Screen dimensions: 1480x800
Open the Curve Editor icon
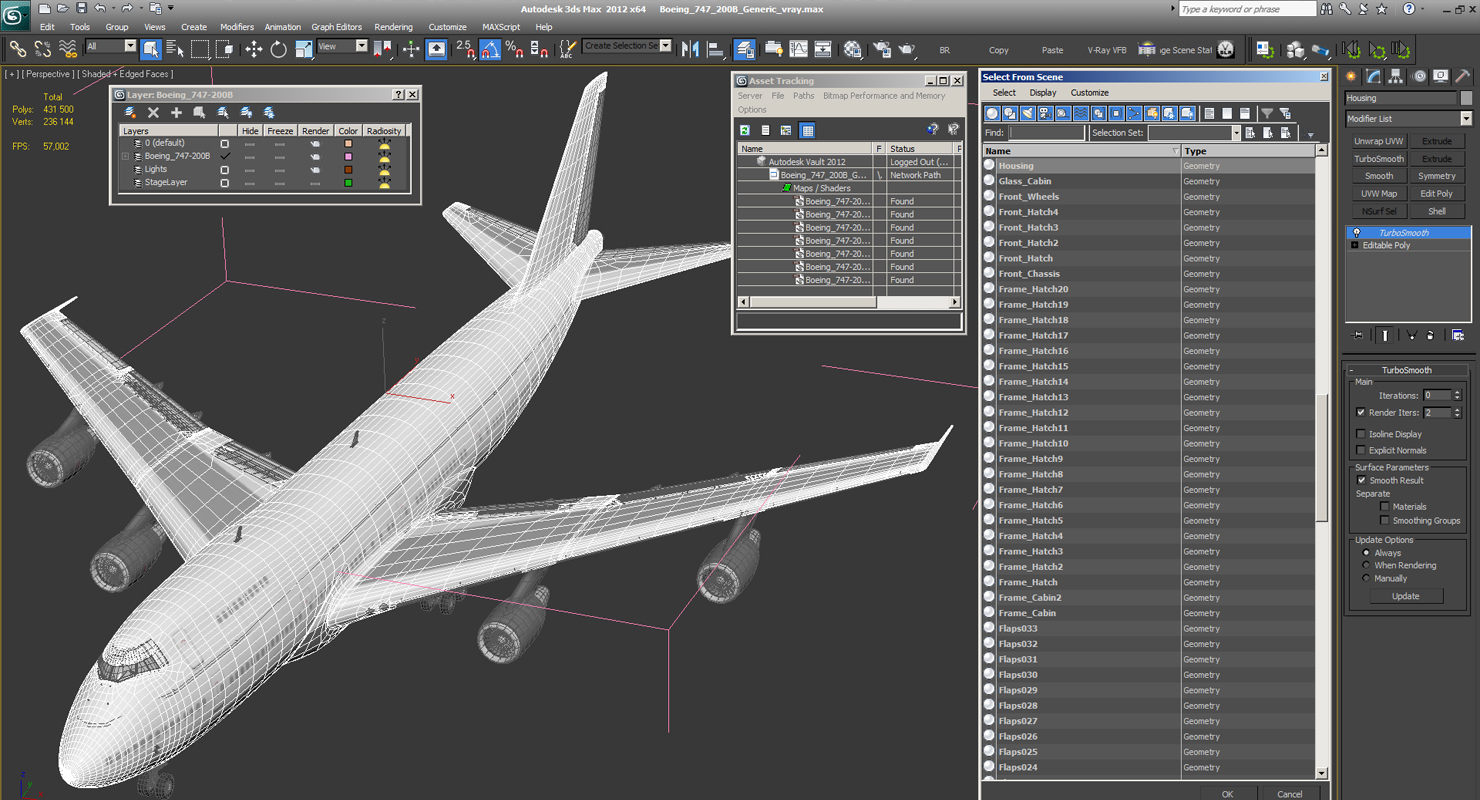point(798,48)
